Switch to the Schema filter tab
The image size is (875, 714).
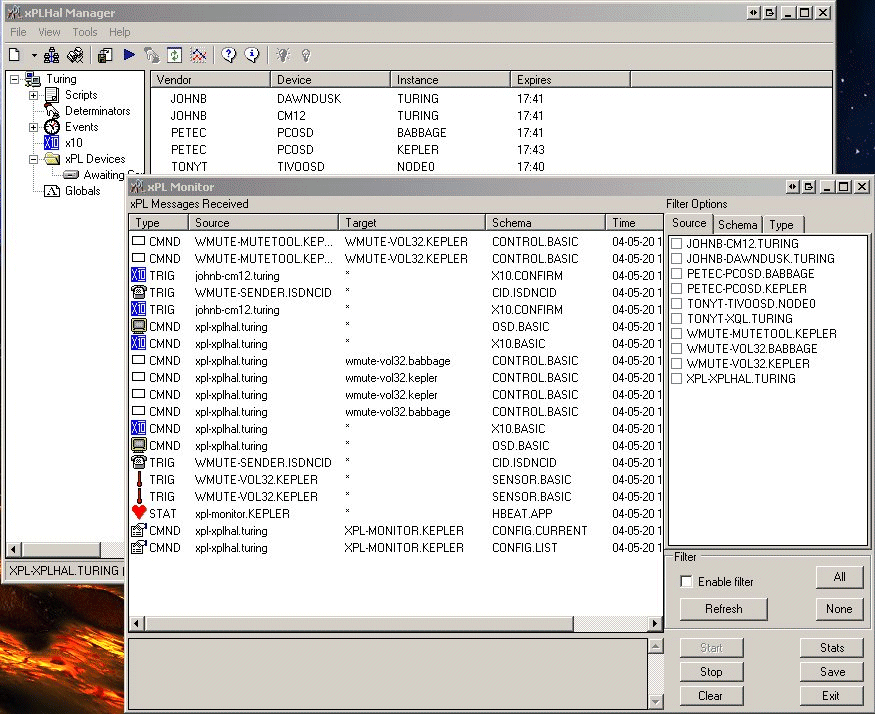[x=738, y=225]
